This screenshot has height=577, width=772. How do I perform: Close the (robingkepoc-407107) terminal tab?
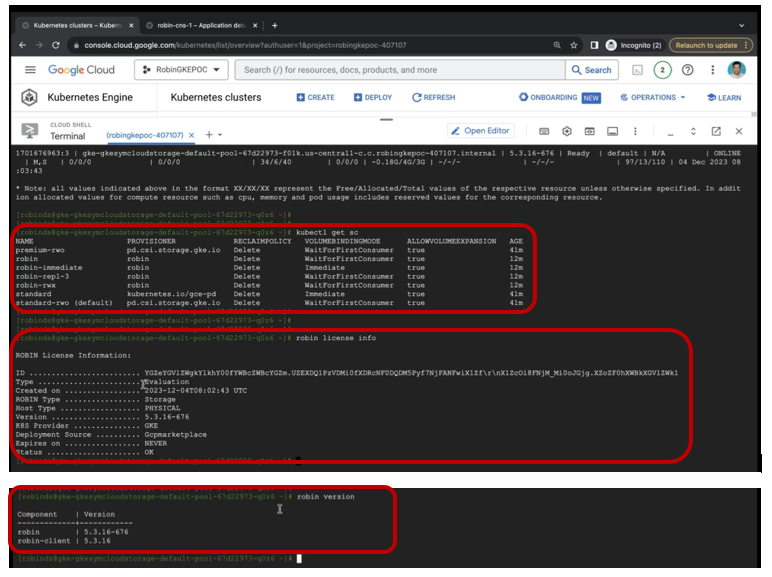192,135
